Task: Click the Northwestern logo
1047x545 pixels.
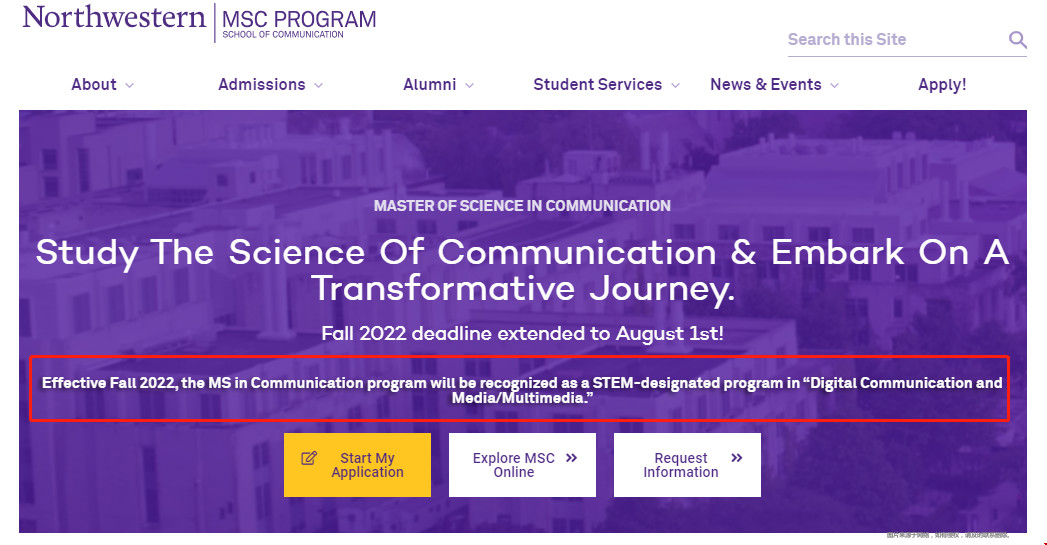Action: pyautogui.click(x=114, y=18)
